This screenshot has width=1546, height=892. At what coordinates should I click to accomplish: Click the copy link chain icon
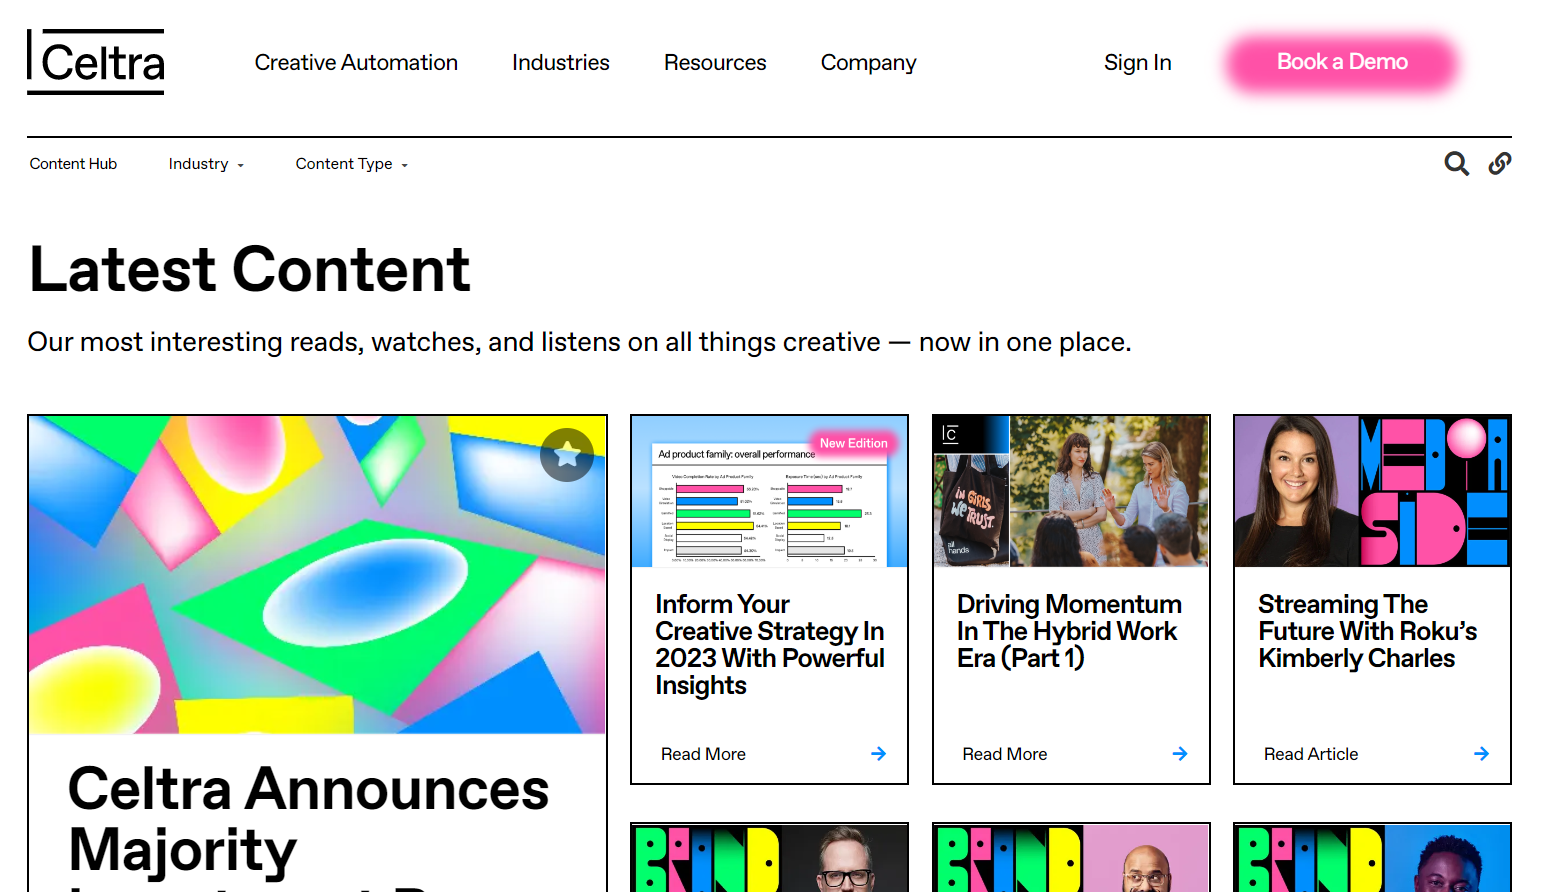point(1499,164)
